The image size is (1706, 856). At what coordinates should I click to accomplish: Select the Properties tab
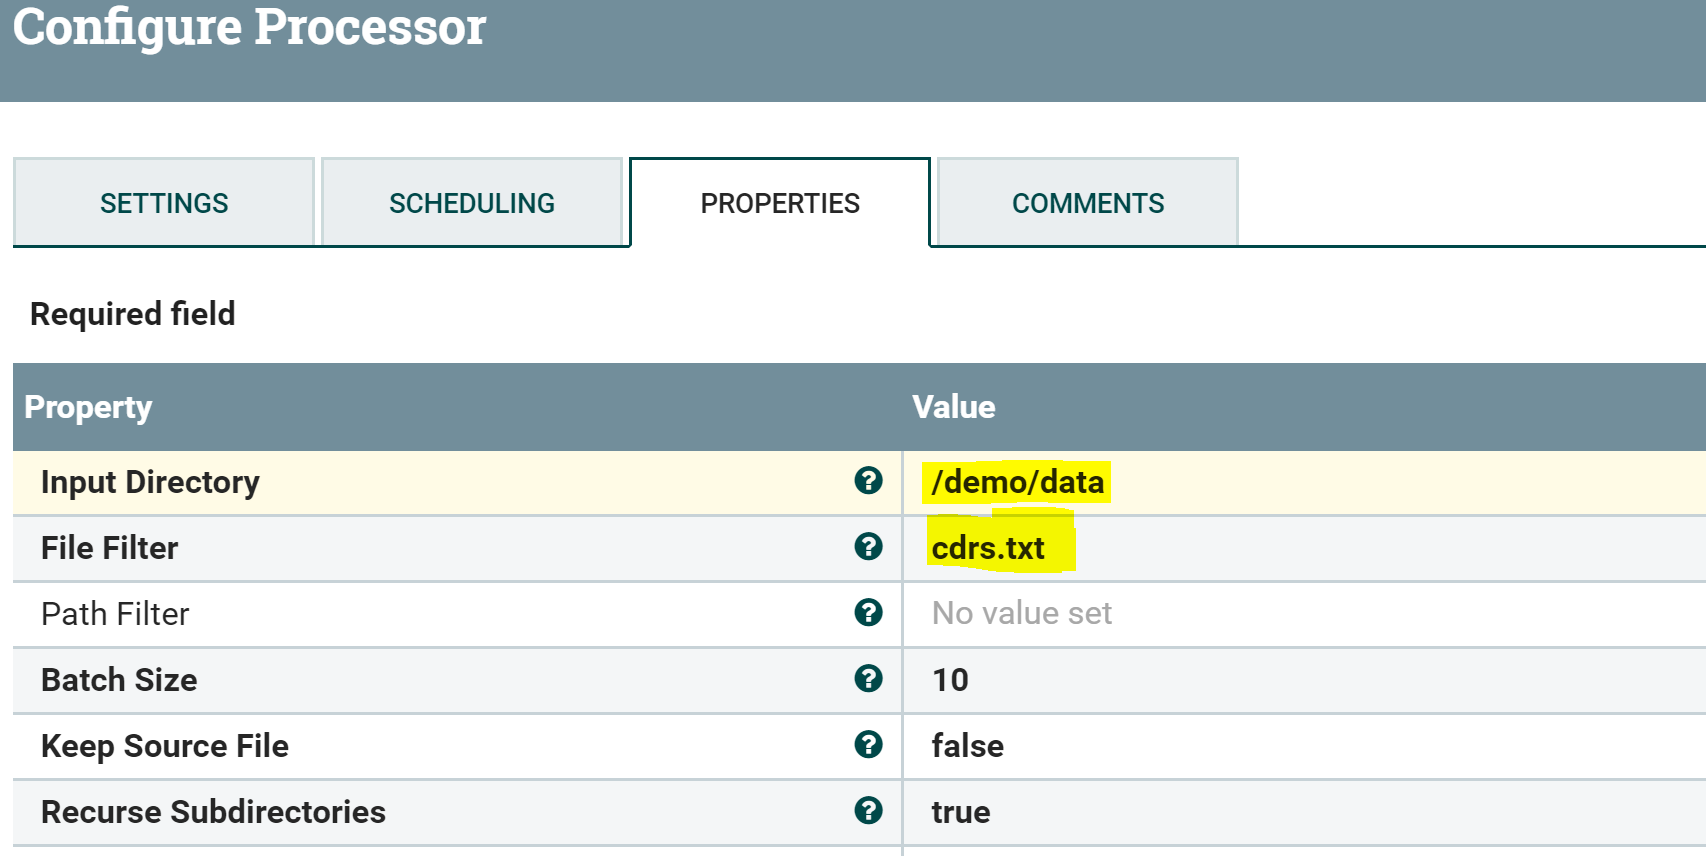pyautogui.click(x=780, y=203)
